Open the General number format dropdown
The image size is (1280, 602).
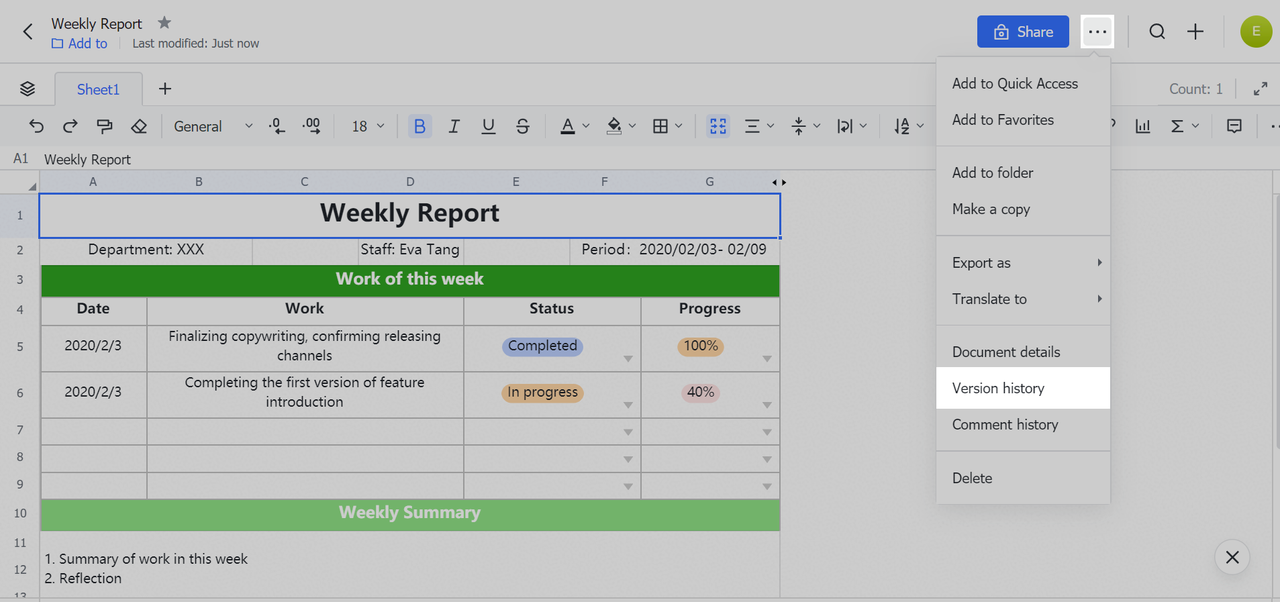(213, 126)
